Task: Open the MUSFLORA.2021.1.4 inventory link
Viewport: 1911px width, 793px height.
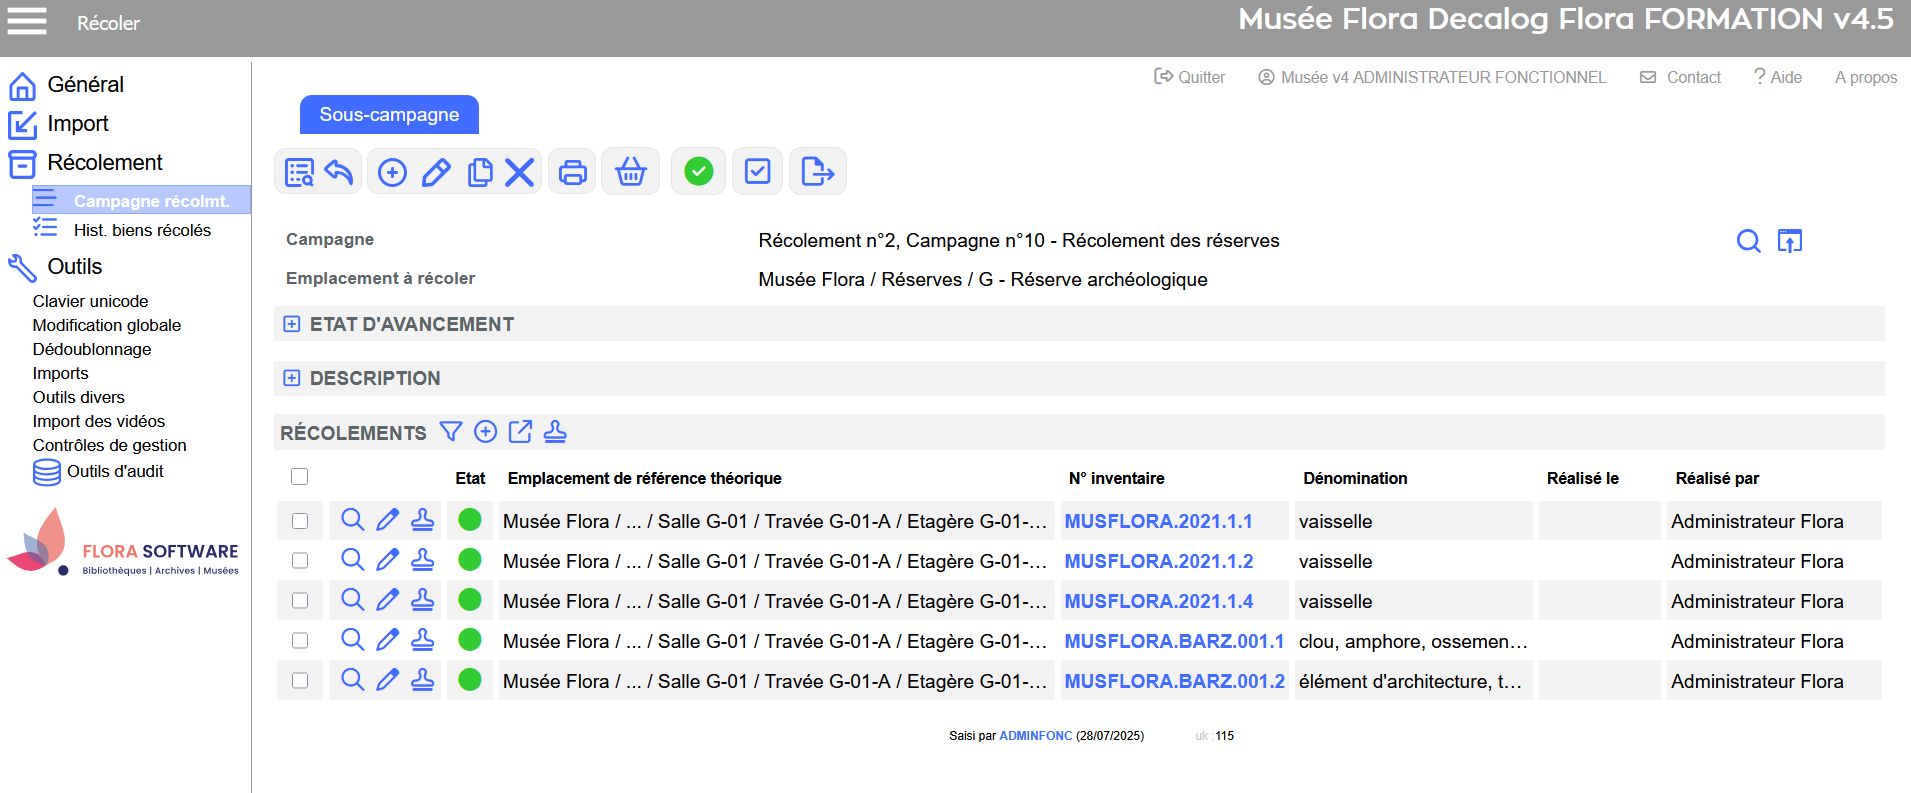Action: click(x=1158, y=601)
